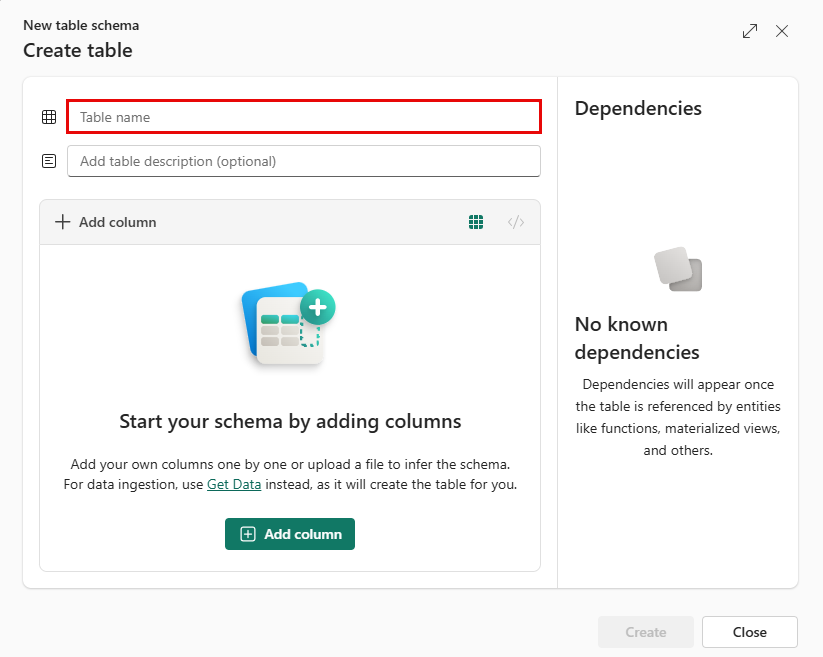Click the table schema illustration
Image resolution: width=823 pixels, height=657 pixels.
coord(289,320)
